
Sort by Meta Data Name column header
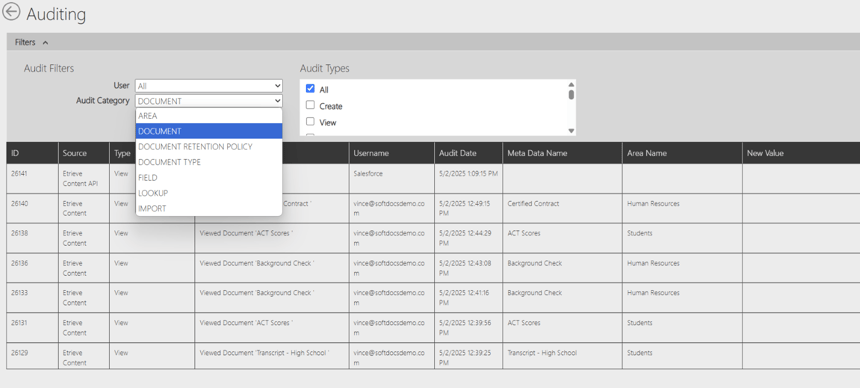point(562,153)
